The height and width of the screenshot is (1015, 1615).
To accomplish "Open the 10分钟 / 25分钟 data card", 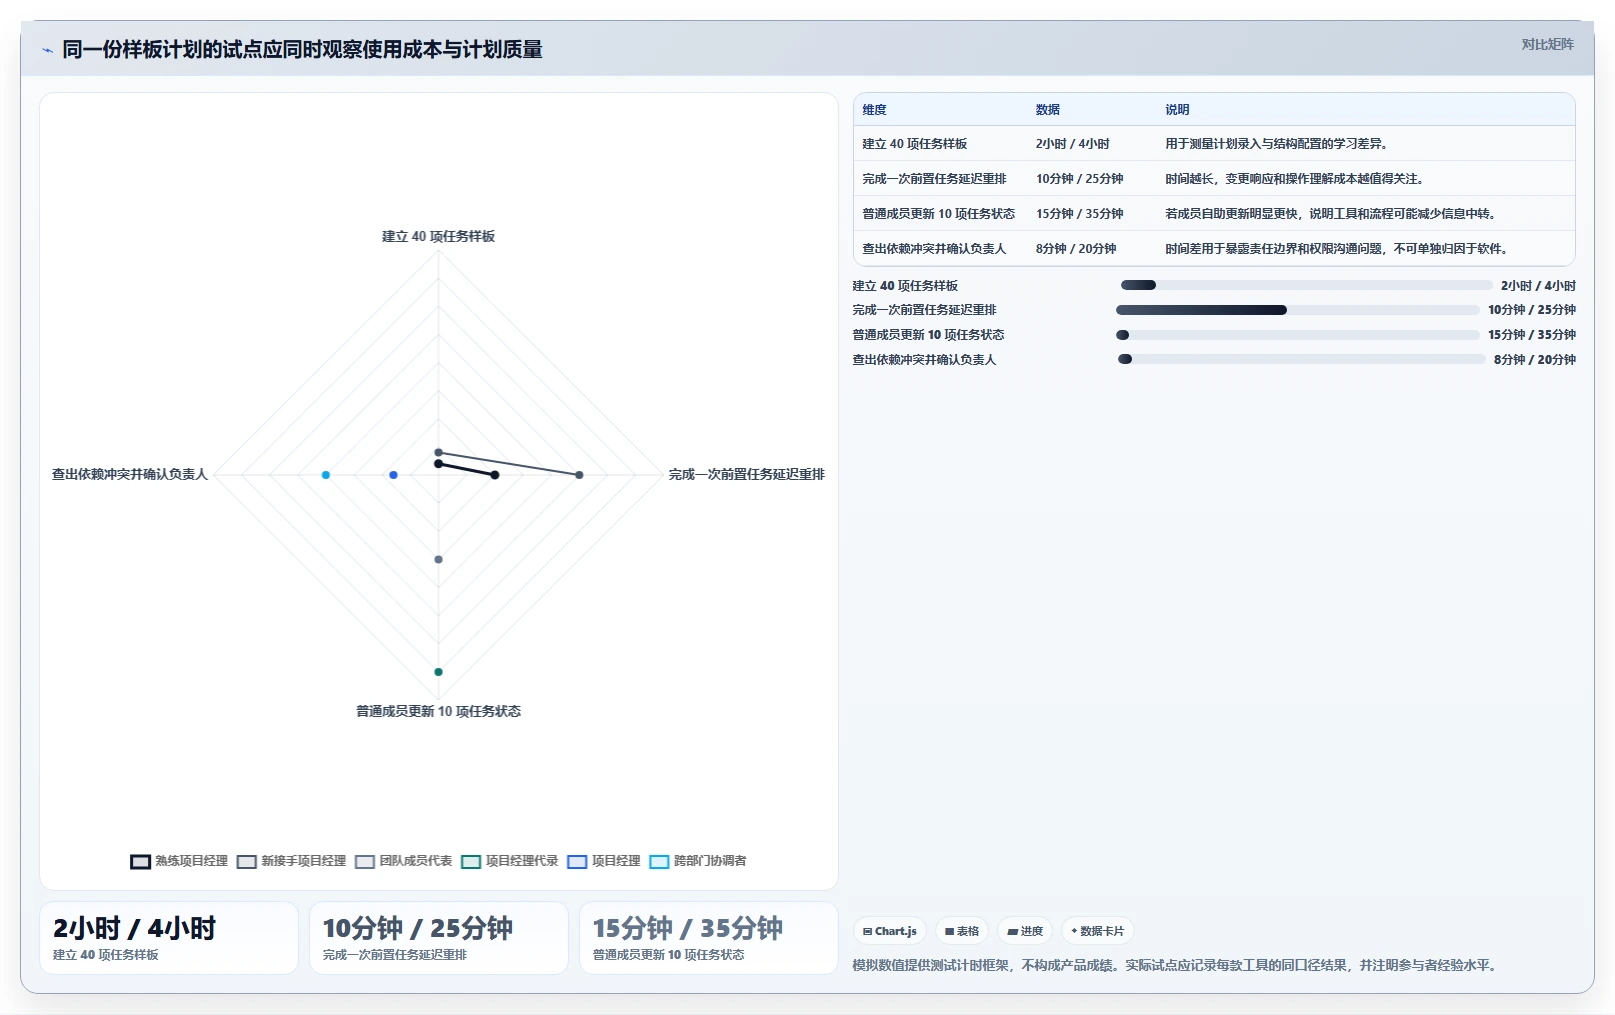I will click(x=439, y=938).
